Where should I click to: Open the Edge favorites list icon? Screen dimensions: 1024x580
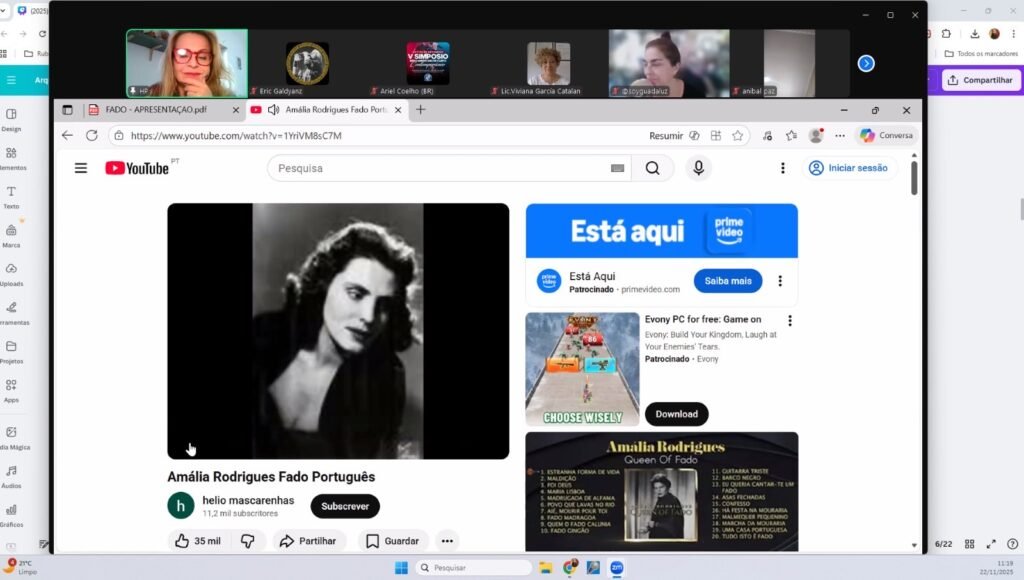792,135
